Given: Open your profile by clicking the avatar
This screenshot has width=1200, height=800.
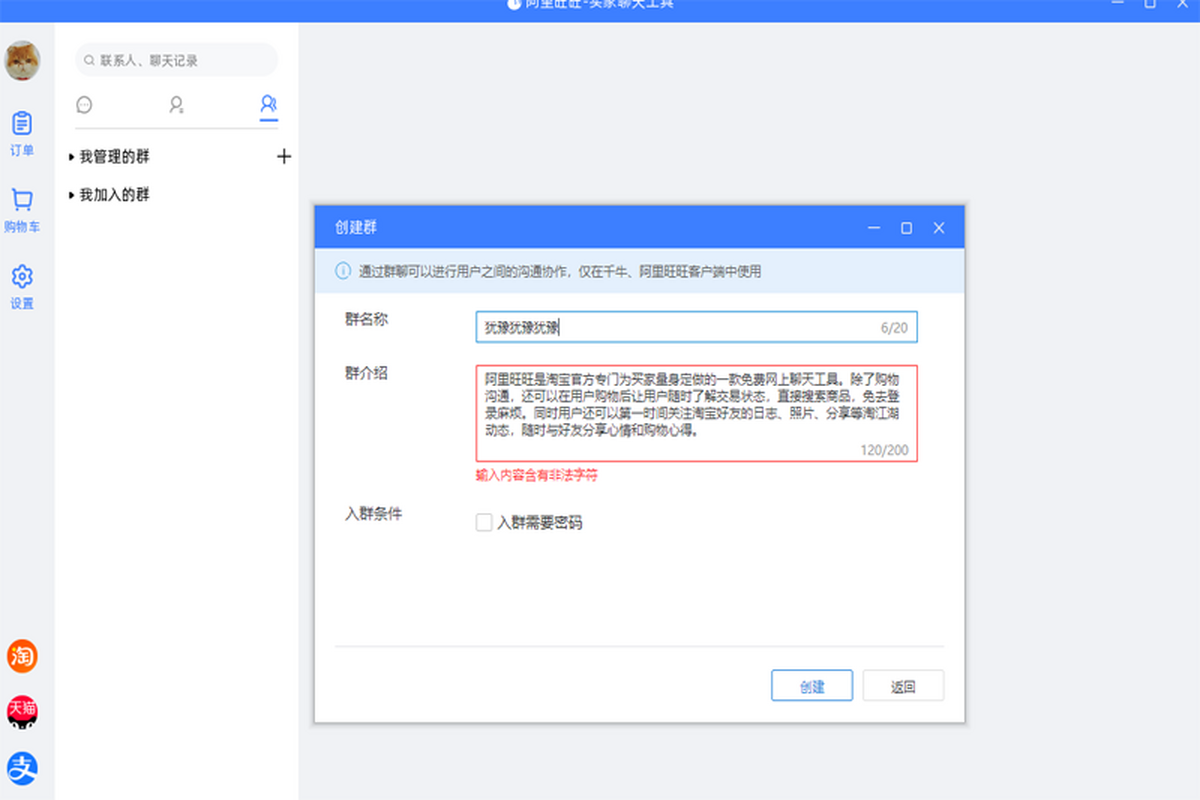Looking at the screenshot, I should (23, 60).
